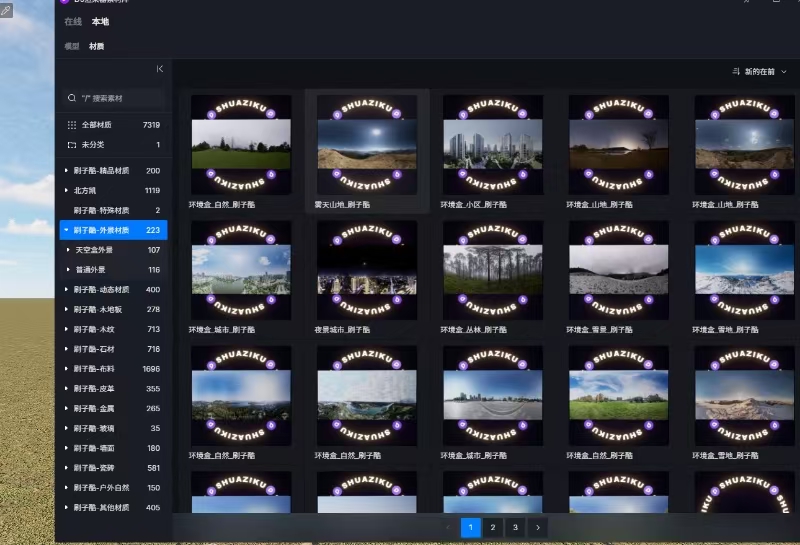The image size is (800, 545).
Task: Switch to the 本地 tab
Action: point(100,21)
